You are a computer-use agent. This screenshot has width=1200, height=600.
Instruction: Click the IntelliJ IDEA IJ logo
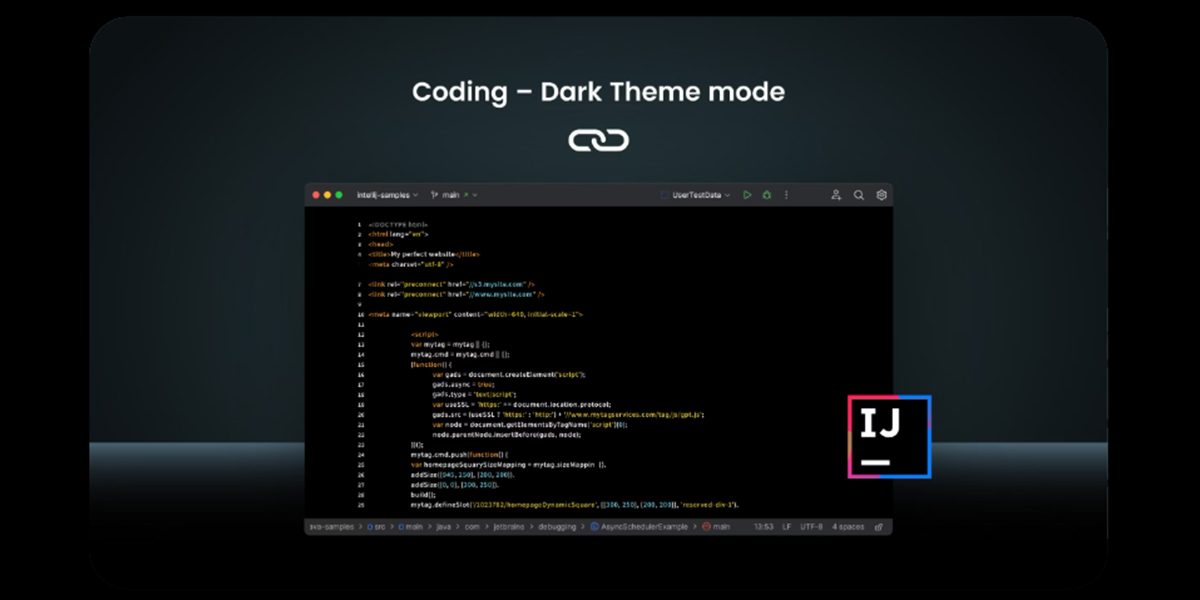point(889,437)
